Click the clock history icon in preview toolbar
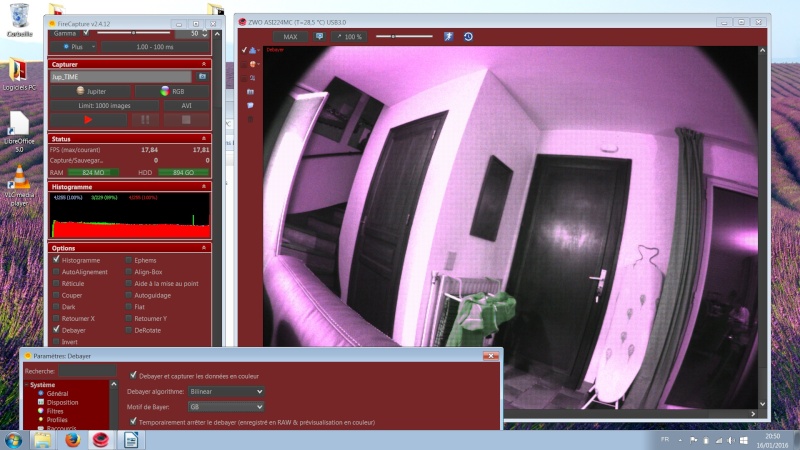Image resolution: width=800 pixels, height=450 pixels. click(468, 36)
